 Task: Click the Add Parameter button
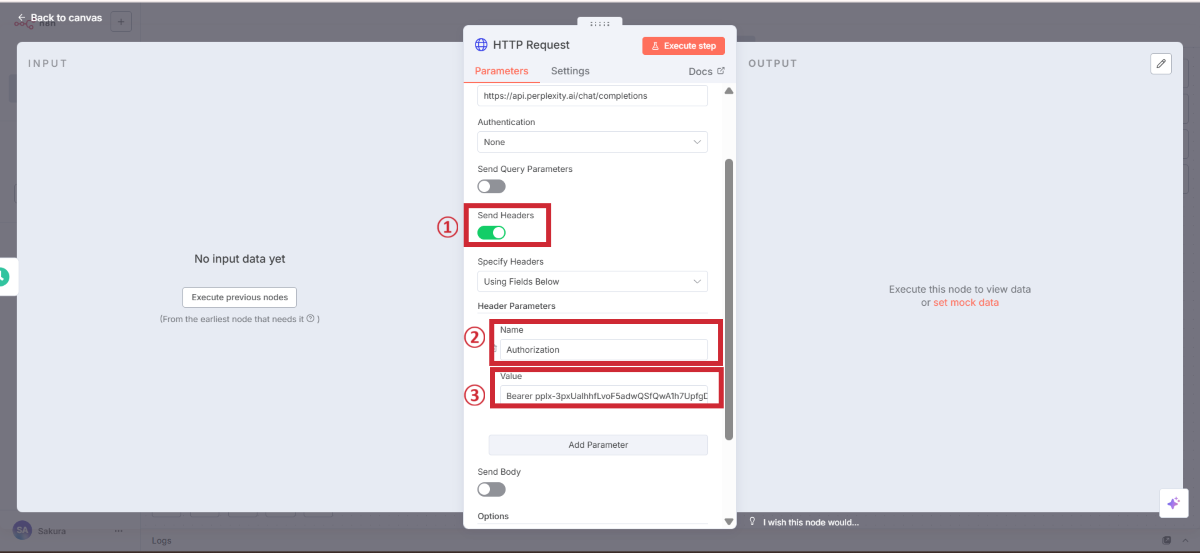[598, 445]
